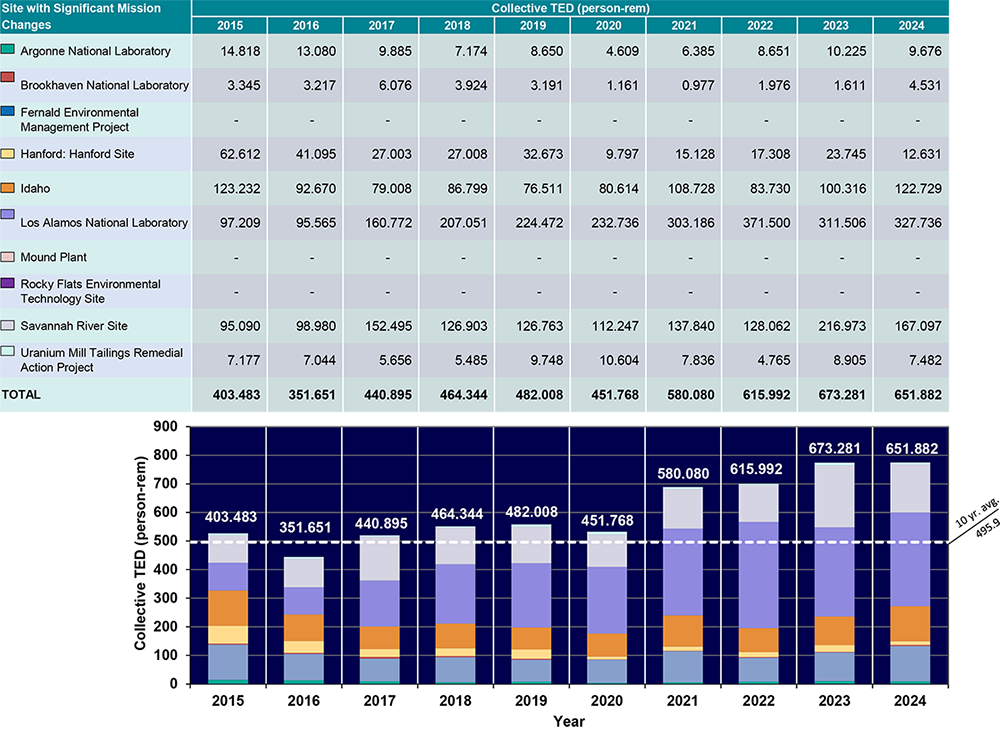Click the green Argonne National Laboratory legend swatch
Image resolution: width=1000 pixels, height=735 pixels.
8,49
